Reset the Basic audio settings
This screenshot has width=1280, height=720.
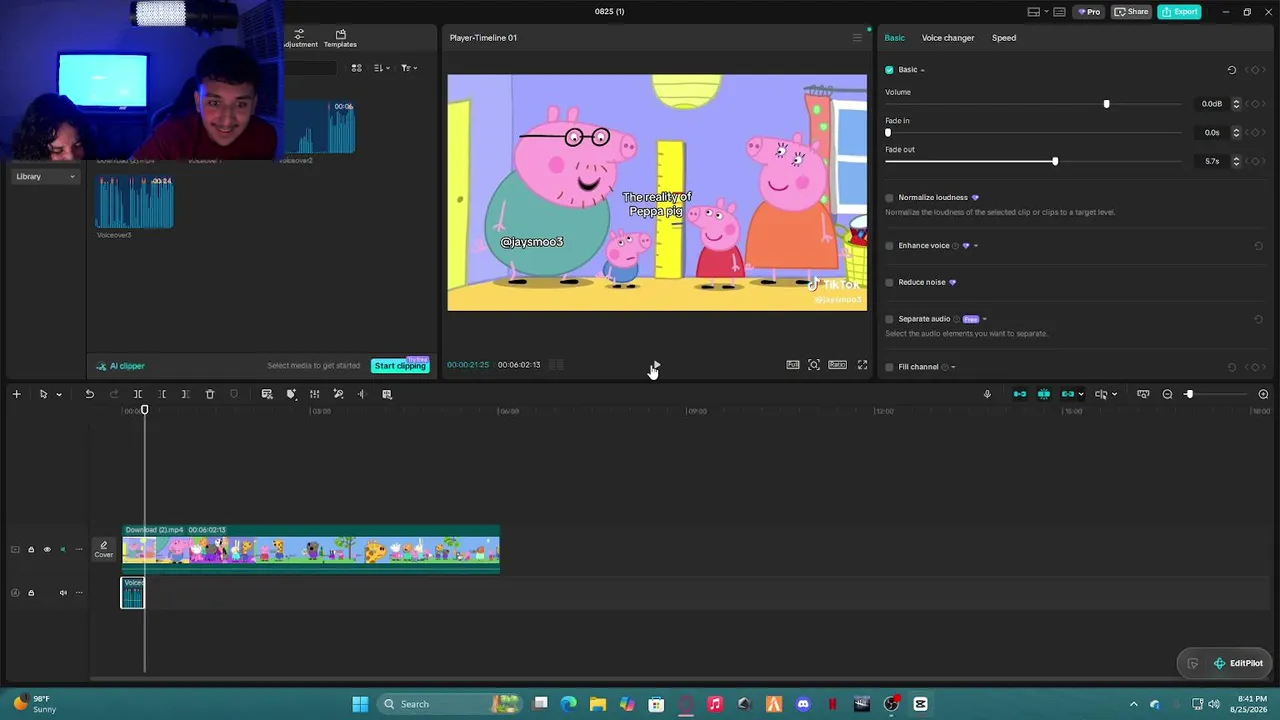point(1232,70)
